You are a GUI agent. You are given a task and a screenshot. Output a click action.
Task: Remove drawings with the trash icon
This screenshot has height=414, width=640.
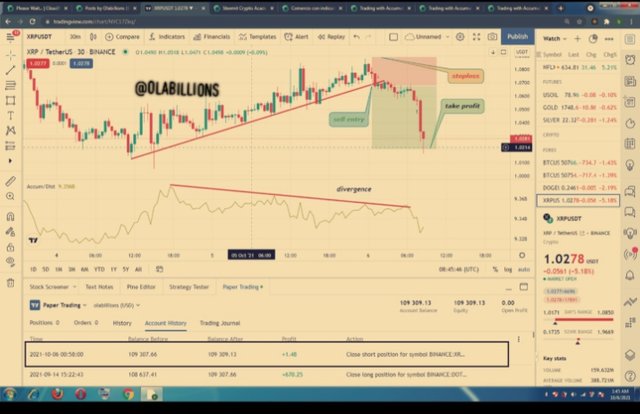(x=11, y=283)
